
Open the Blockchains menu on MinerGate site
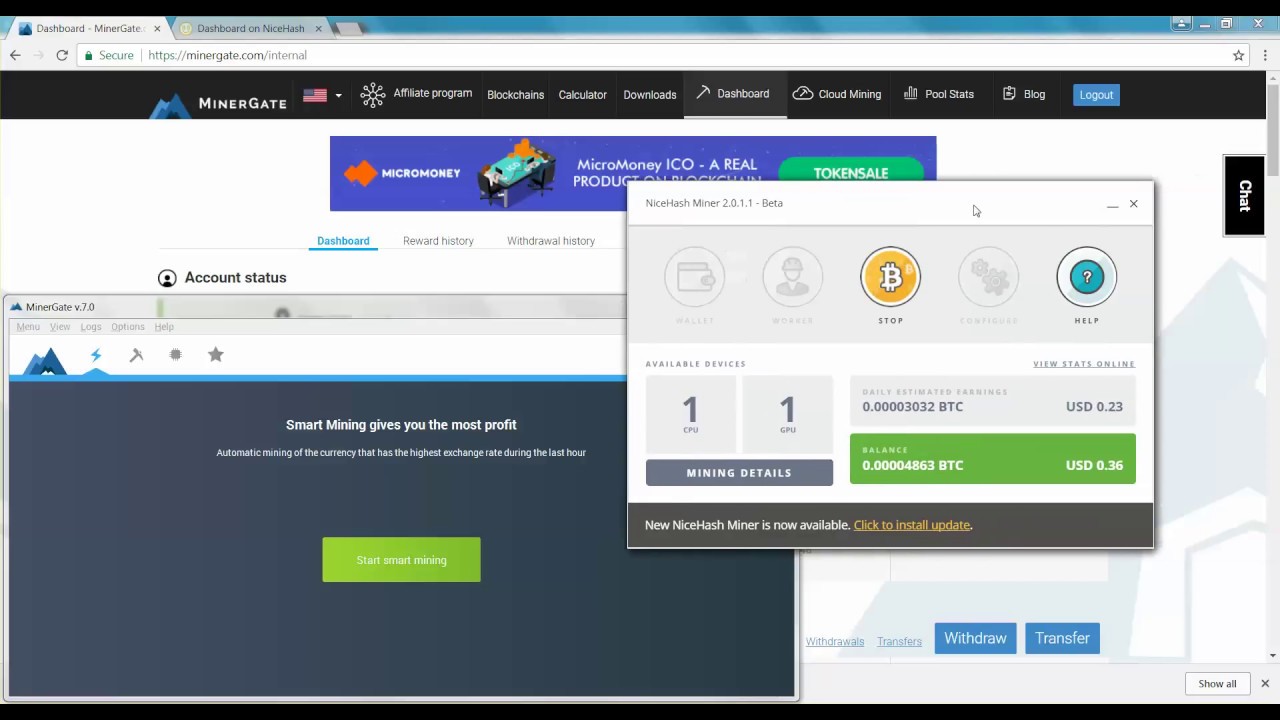coord(515,95)
